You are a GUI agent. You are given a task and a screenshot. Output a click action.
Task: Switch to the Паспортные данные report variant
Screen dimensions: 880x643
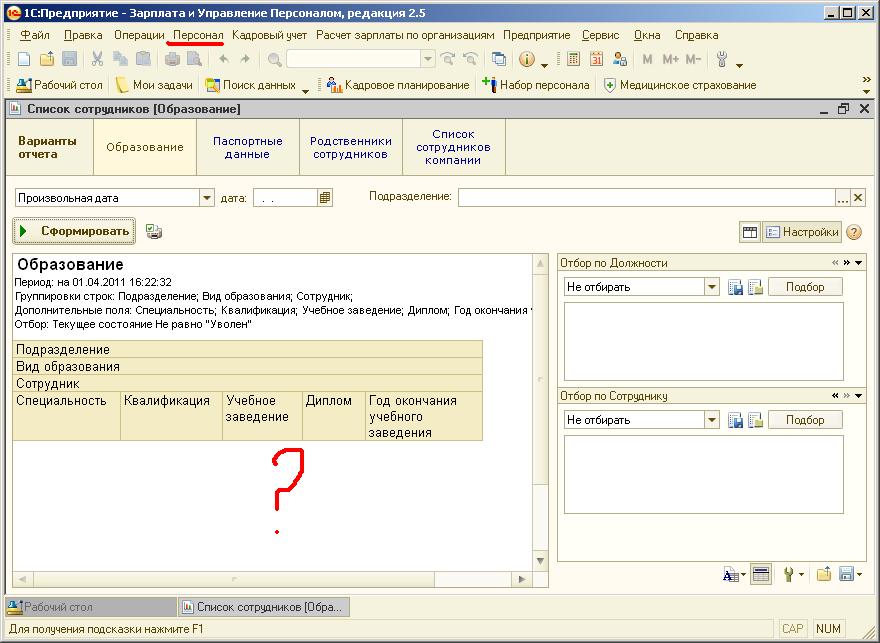tap(248, 148)
